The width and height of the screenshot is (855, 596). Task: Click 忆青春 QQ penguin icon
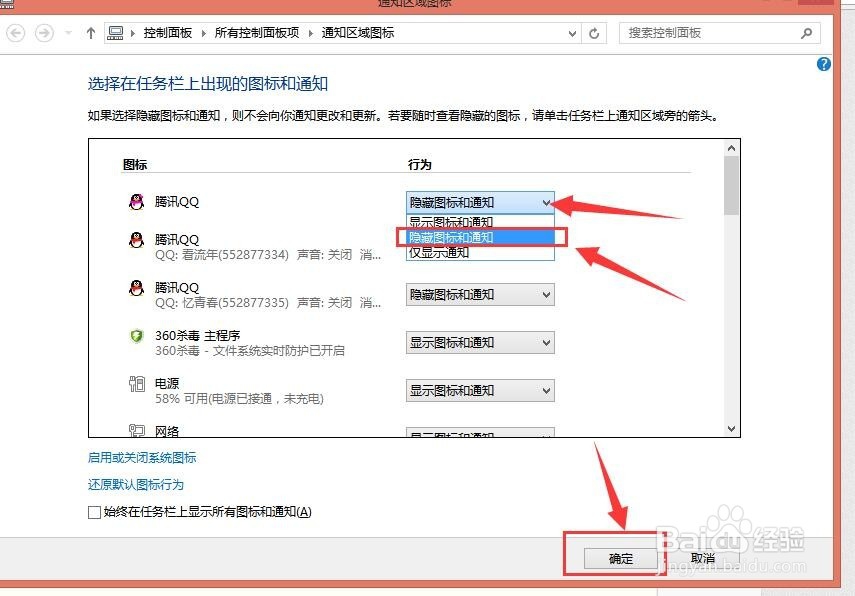(x=136, y=287)
